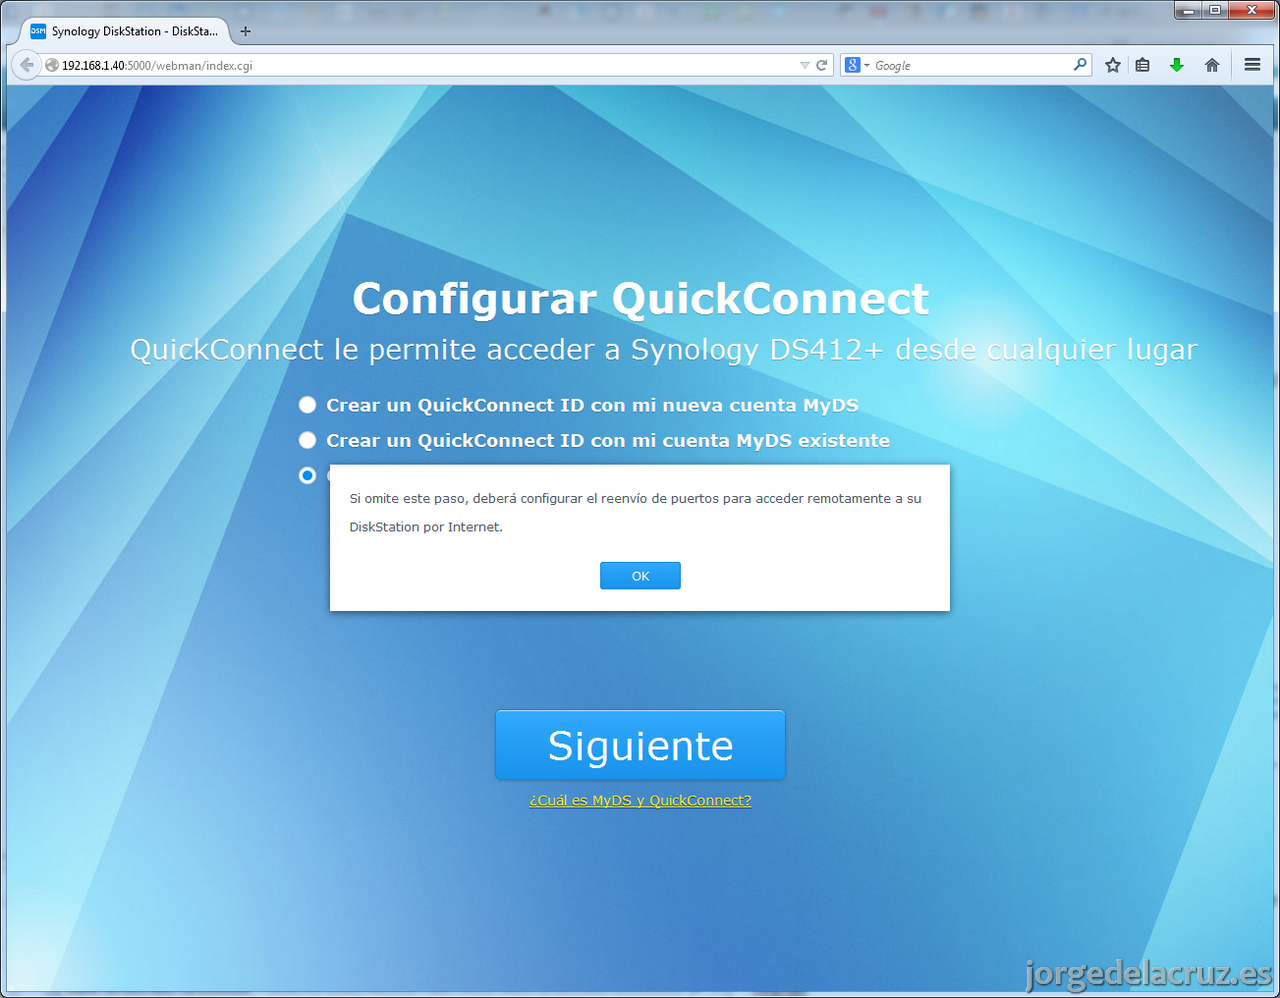Screen dimensions: 1280x998
Task: Reload the page with the refresh icon
Action: point(822,65)
